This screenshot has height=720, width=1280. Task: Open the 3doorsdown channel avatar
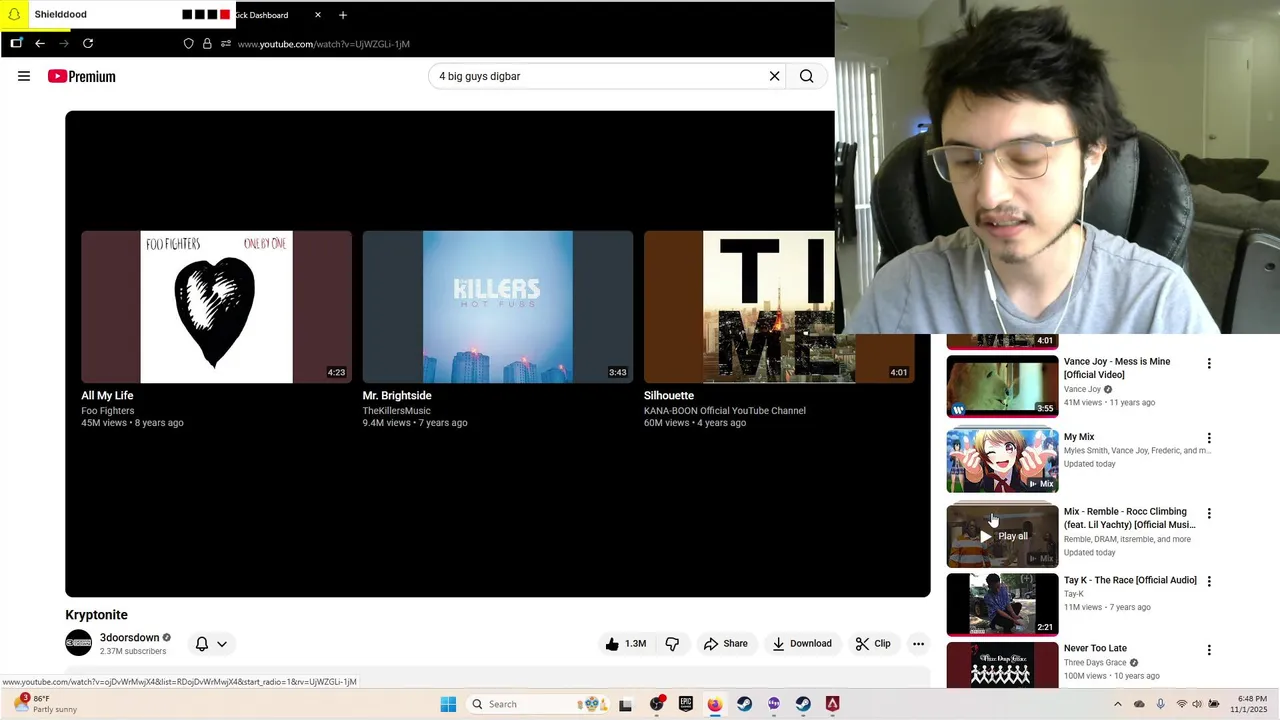coord(78,643)
